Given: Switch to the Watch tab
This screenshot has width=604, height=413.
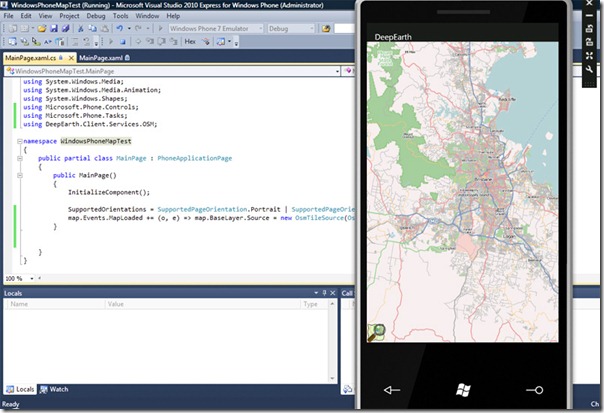Looking at the screenshot, I should pyautogui.click(x=54, y=389).
